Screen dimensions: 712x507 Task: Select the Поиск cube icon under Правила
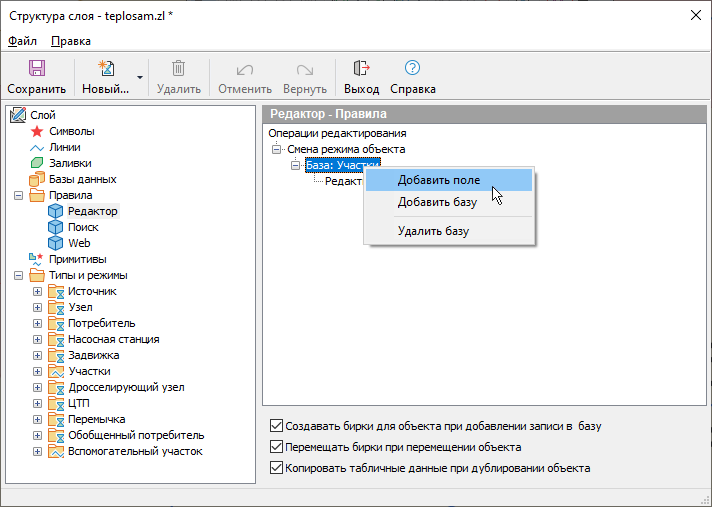(55, 227)
